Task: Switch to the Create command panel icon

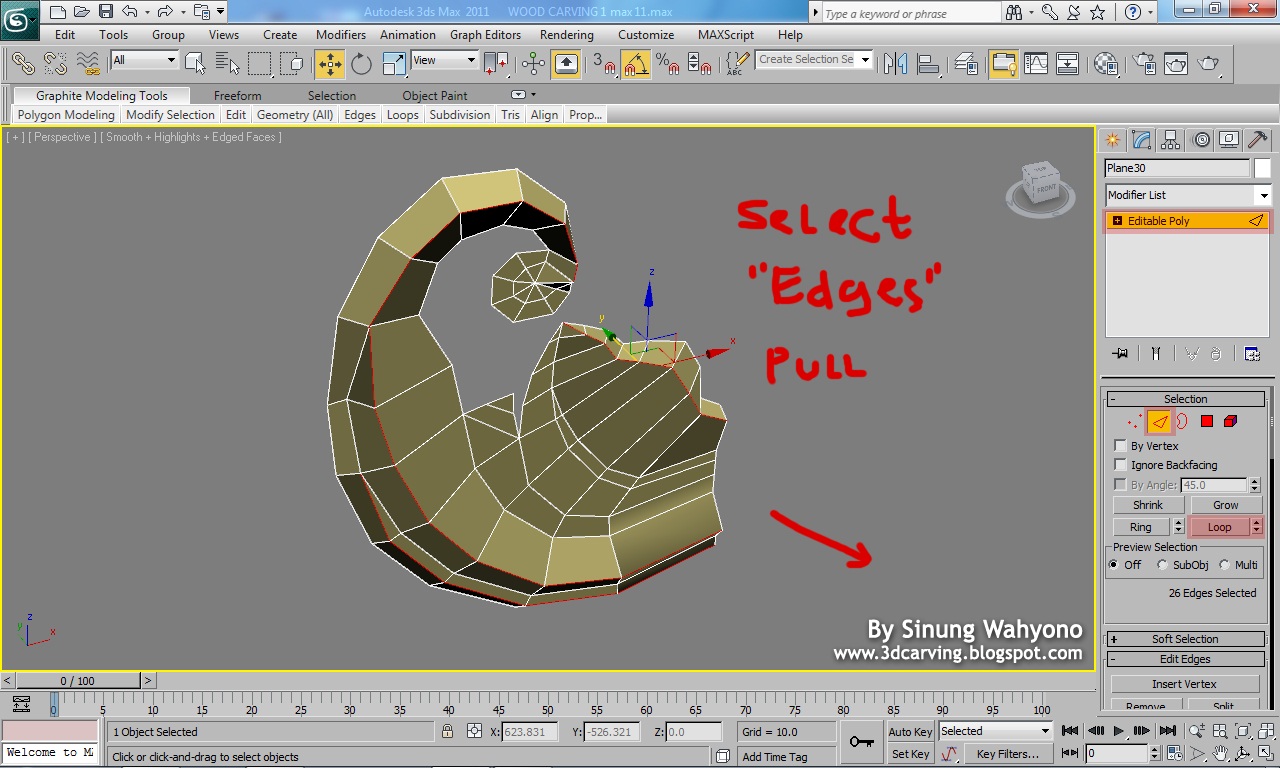Action: tap(1112, 139)
